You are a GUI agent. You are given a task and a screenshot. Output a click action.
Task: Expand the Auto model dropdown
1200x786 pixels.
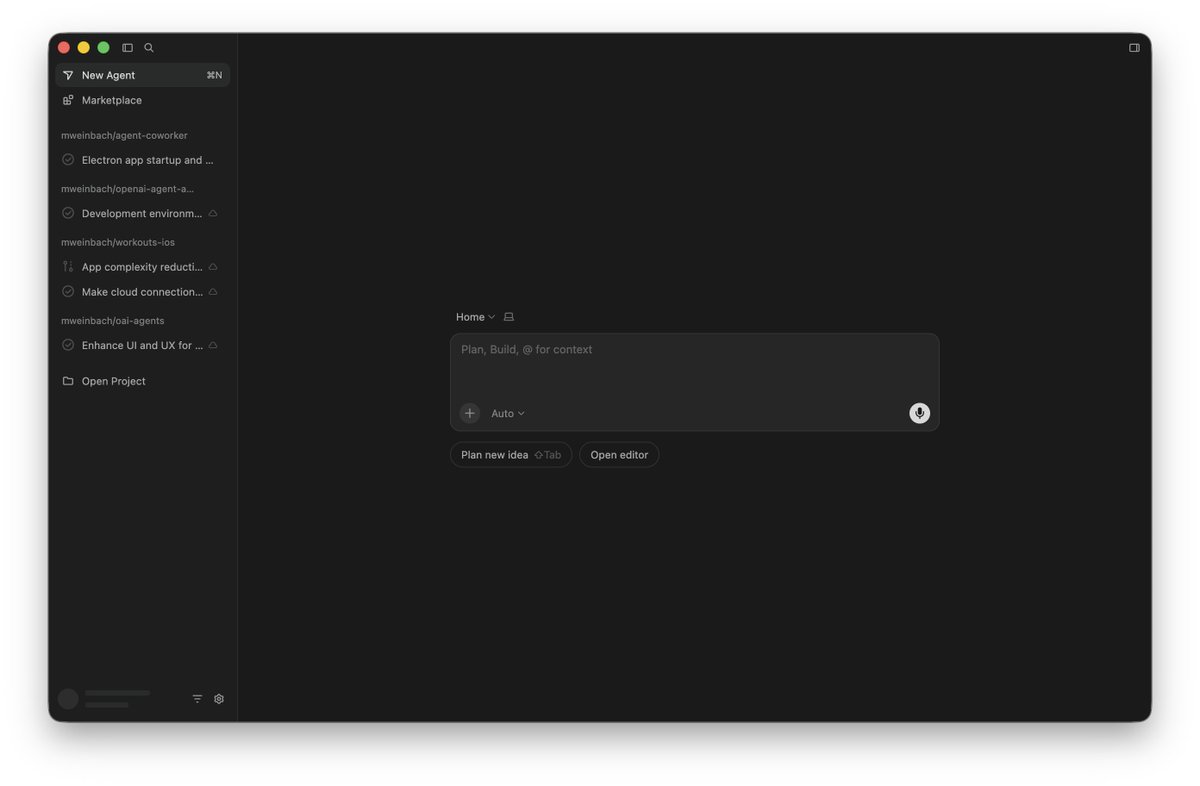pyautogui.click(x=508, y=413)
